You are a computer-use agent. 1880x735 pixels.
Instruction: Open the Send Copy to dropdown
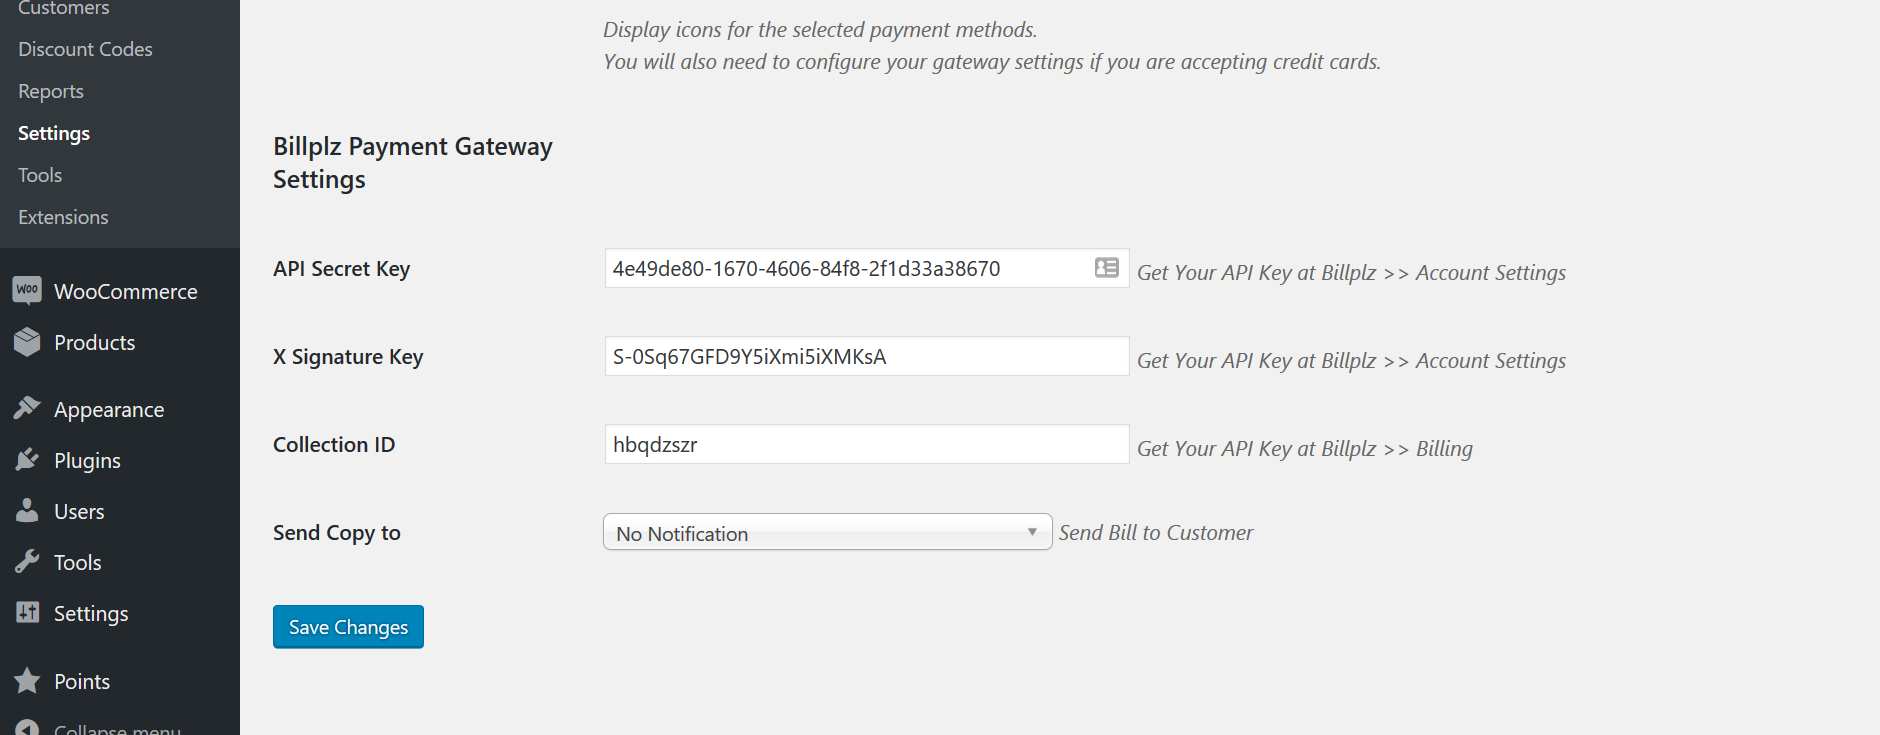(827, 532)
